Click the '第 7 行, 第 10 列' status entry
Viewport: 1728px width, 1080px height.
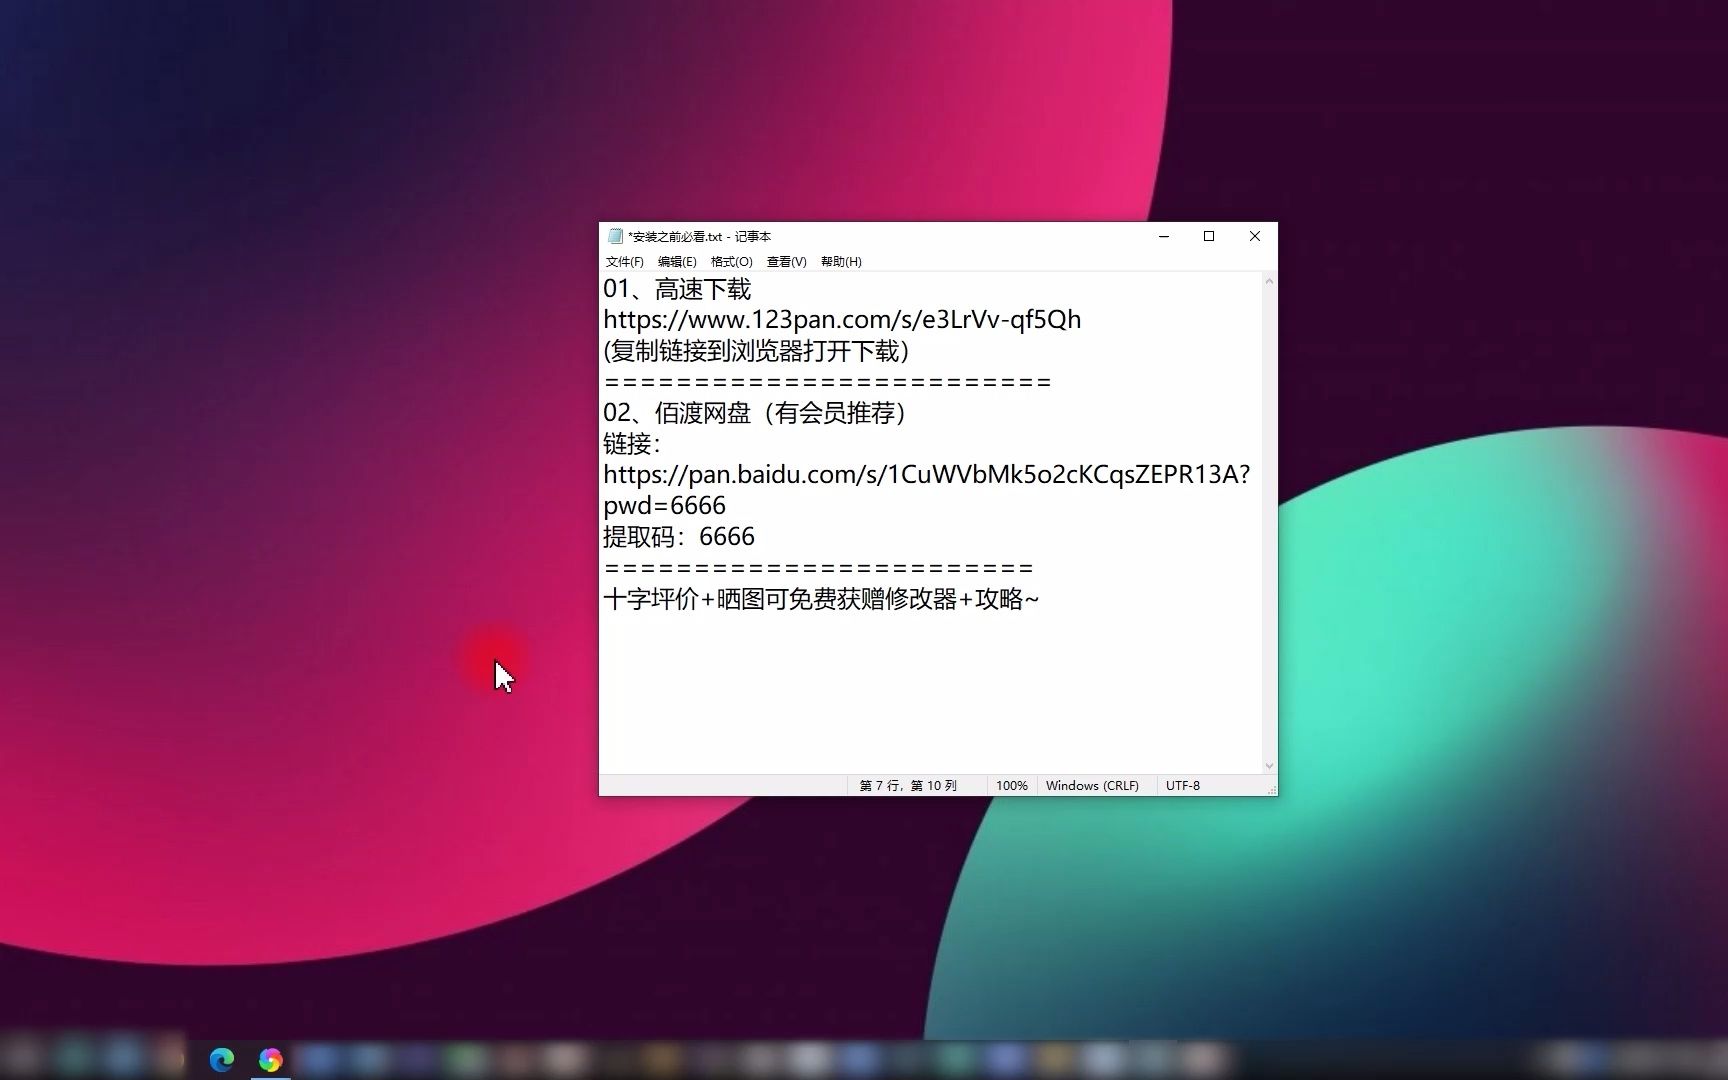tap(908, 786)
